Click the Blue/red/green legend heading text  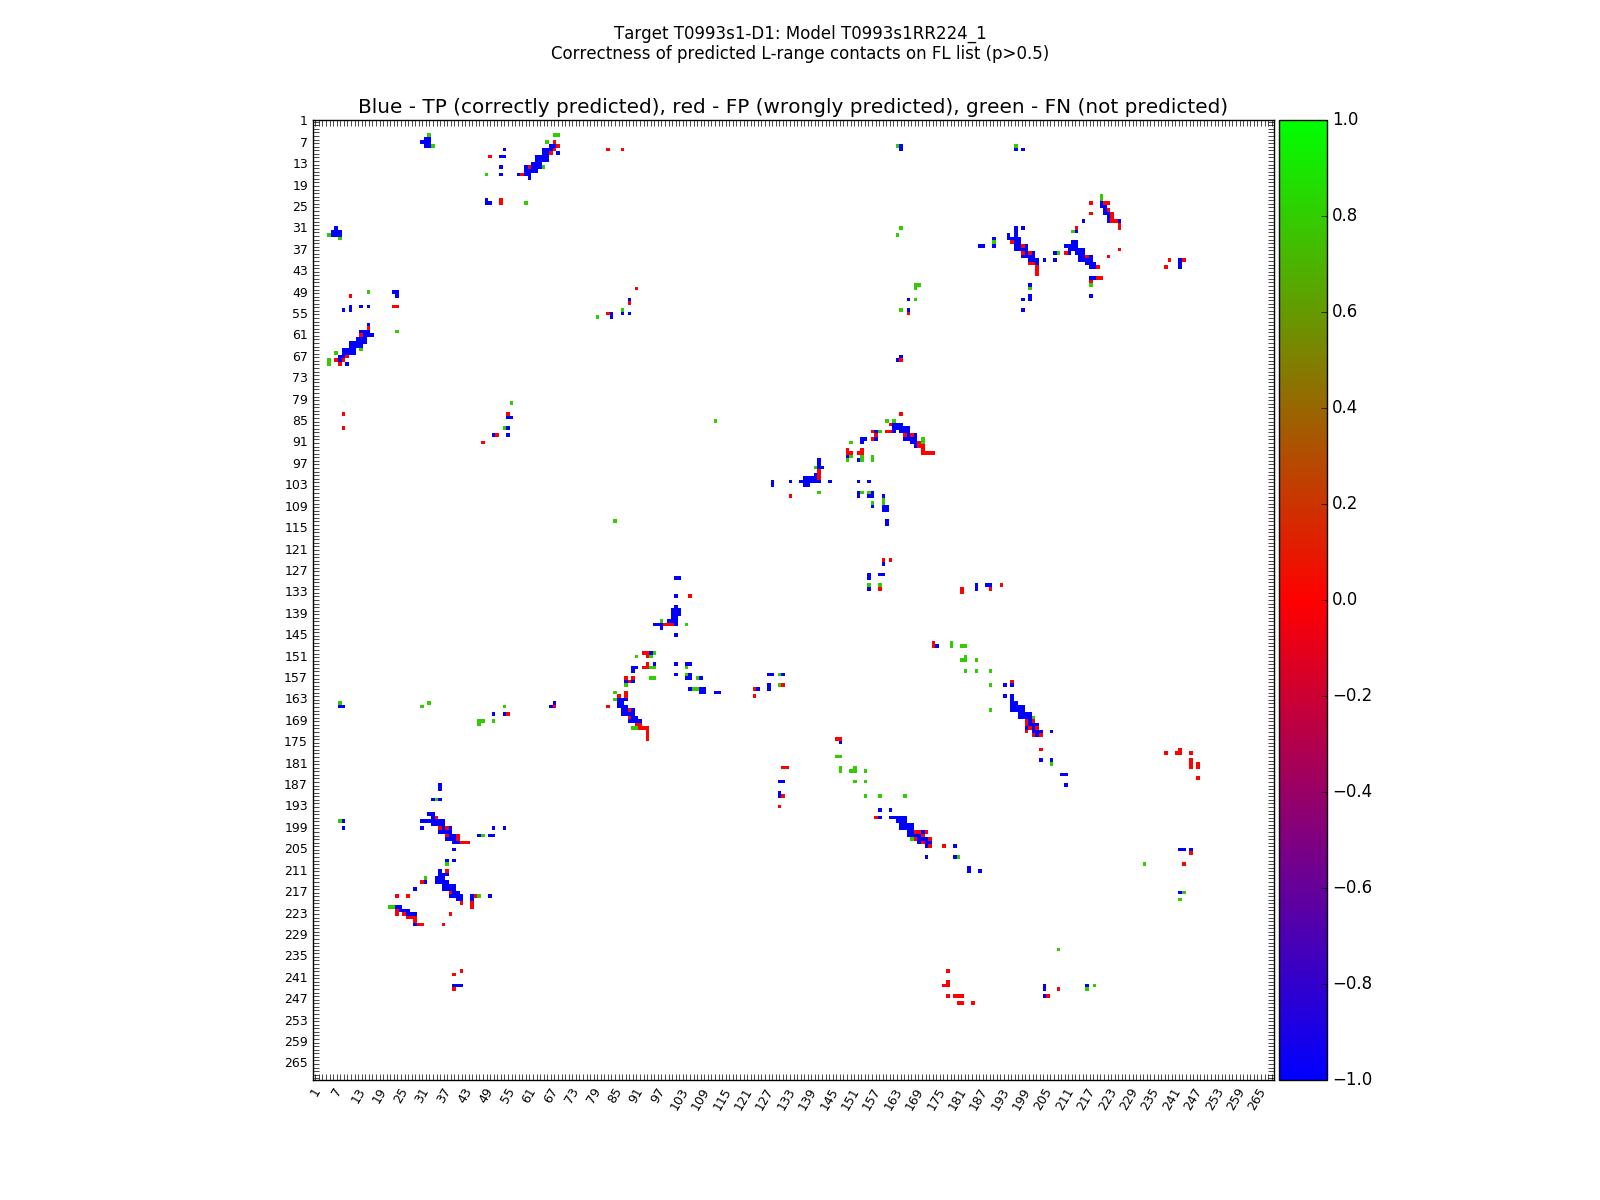(792, 107)
